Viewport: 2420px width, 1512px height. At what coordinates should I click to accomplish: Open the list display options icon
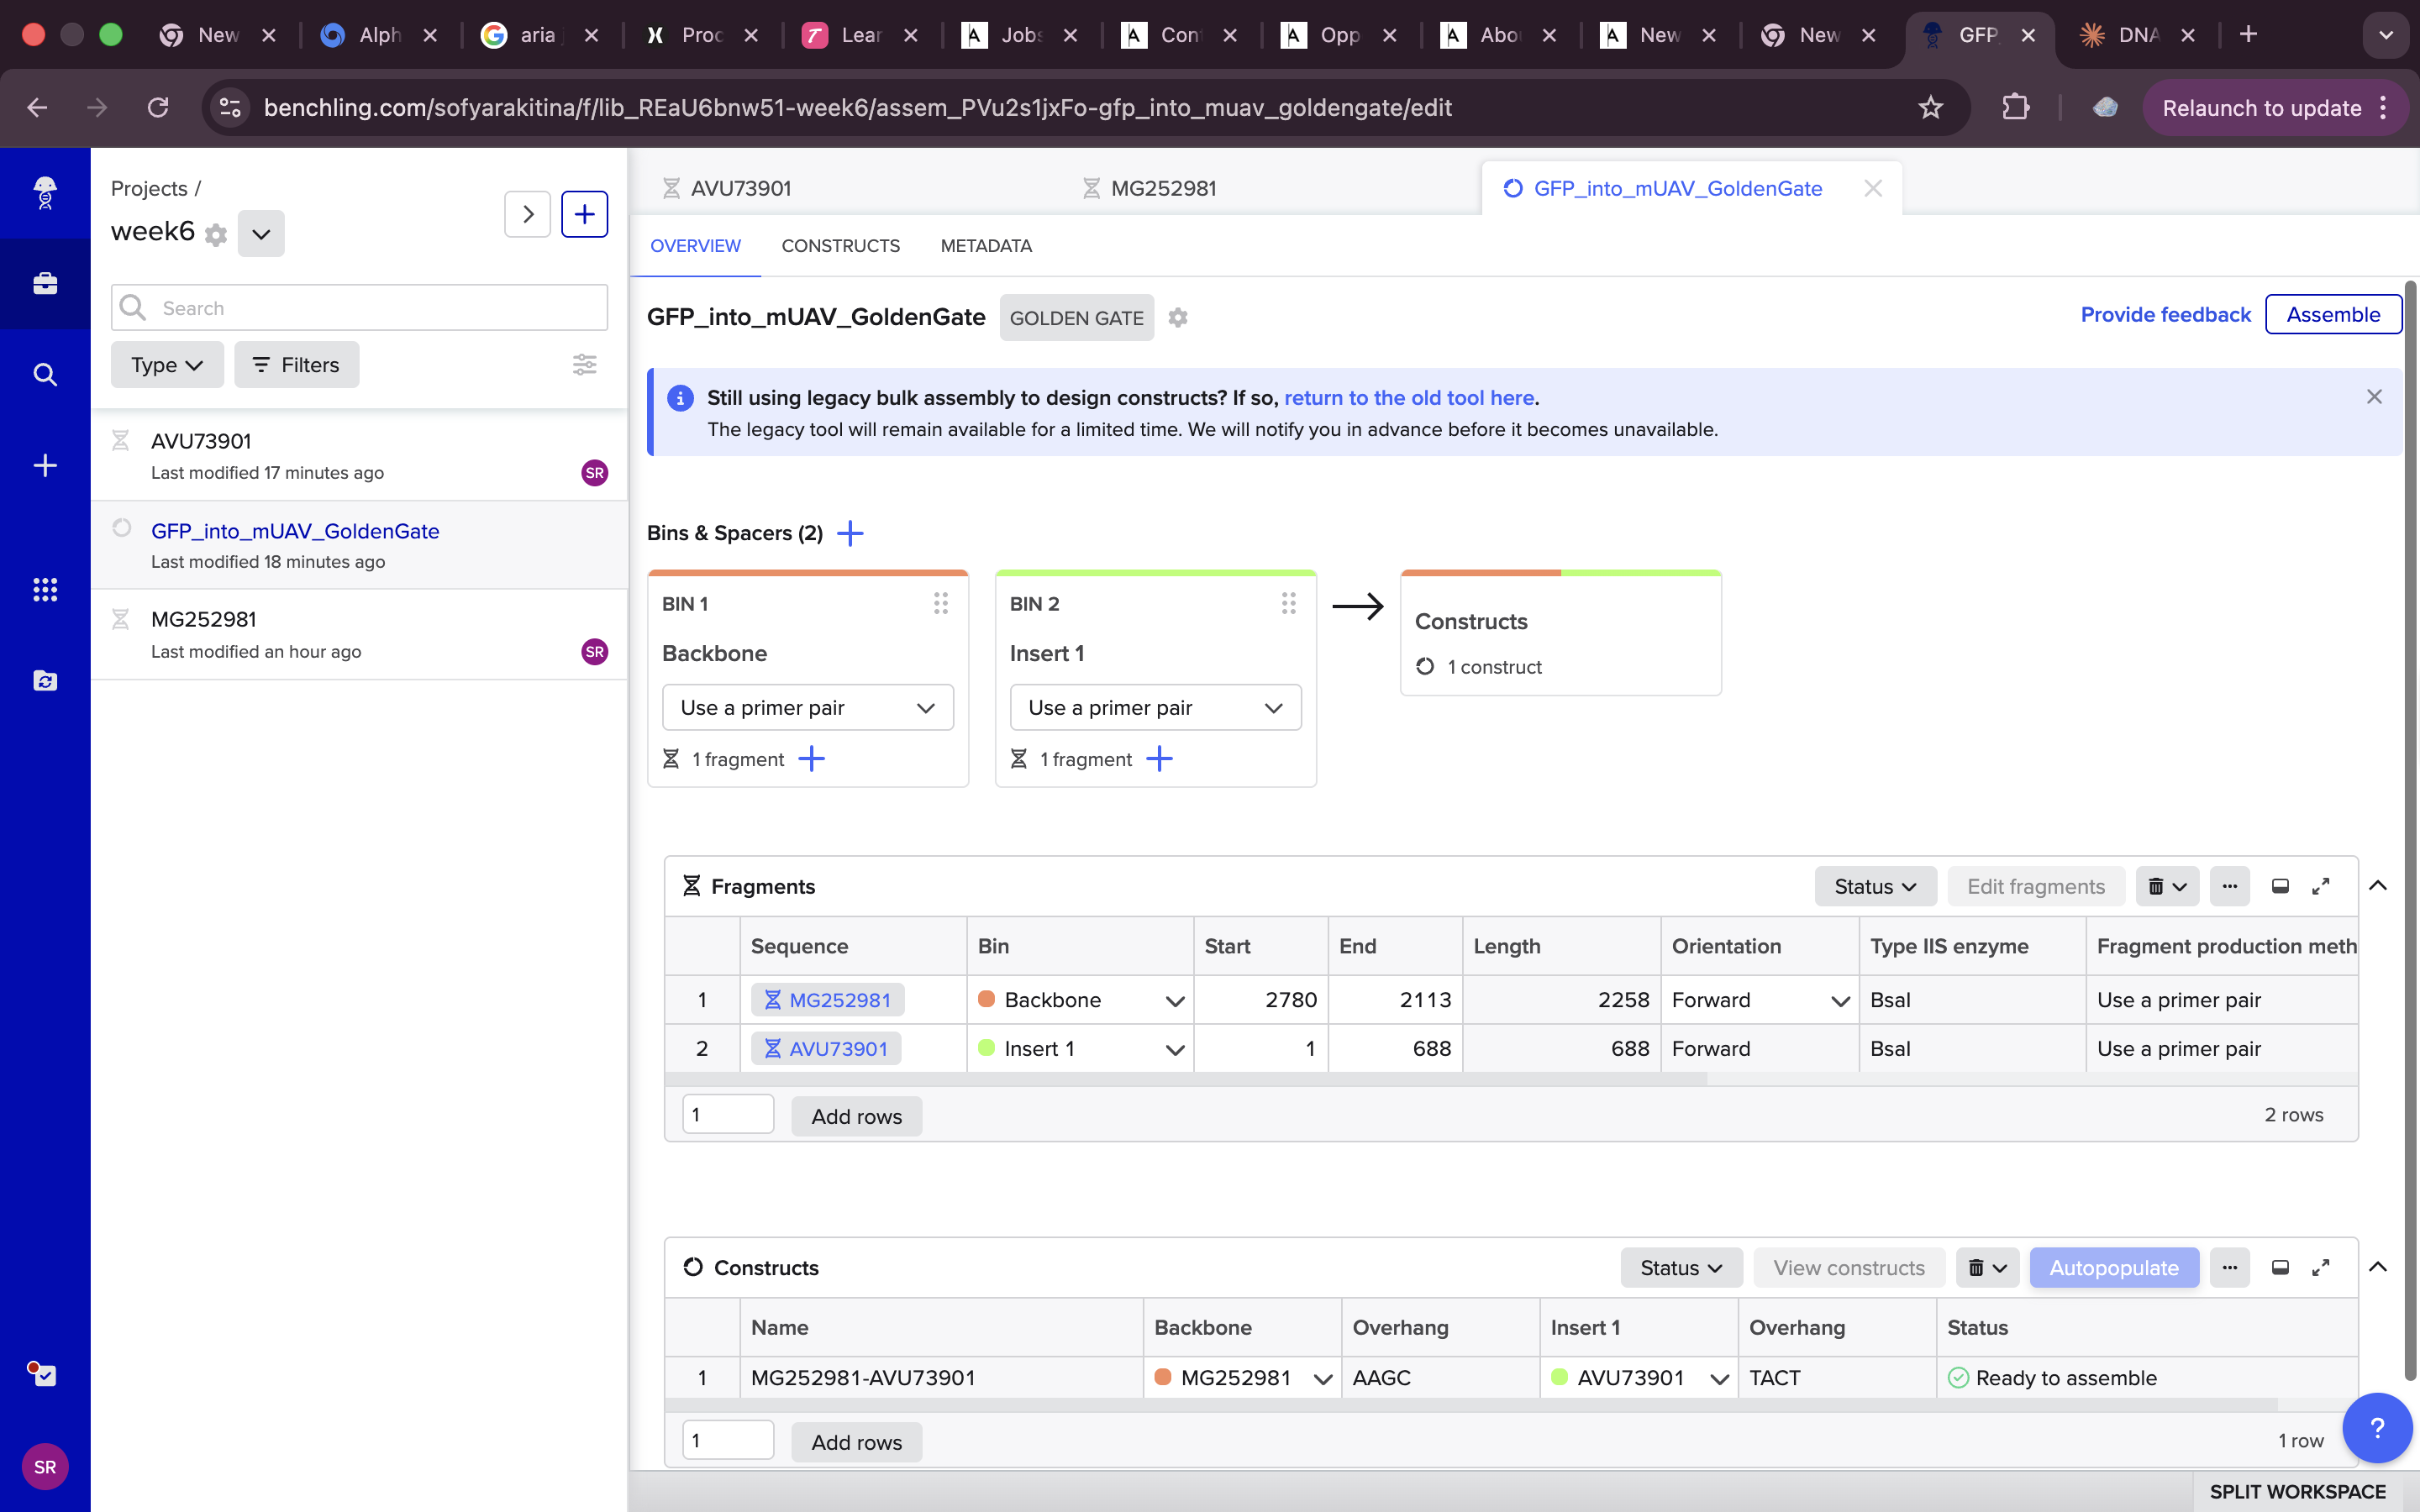(585, 365)
